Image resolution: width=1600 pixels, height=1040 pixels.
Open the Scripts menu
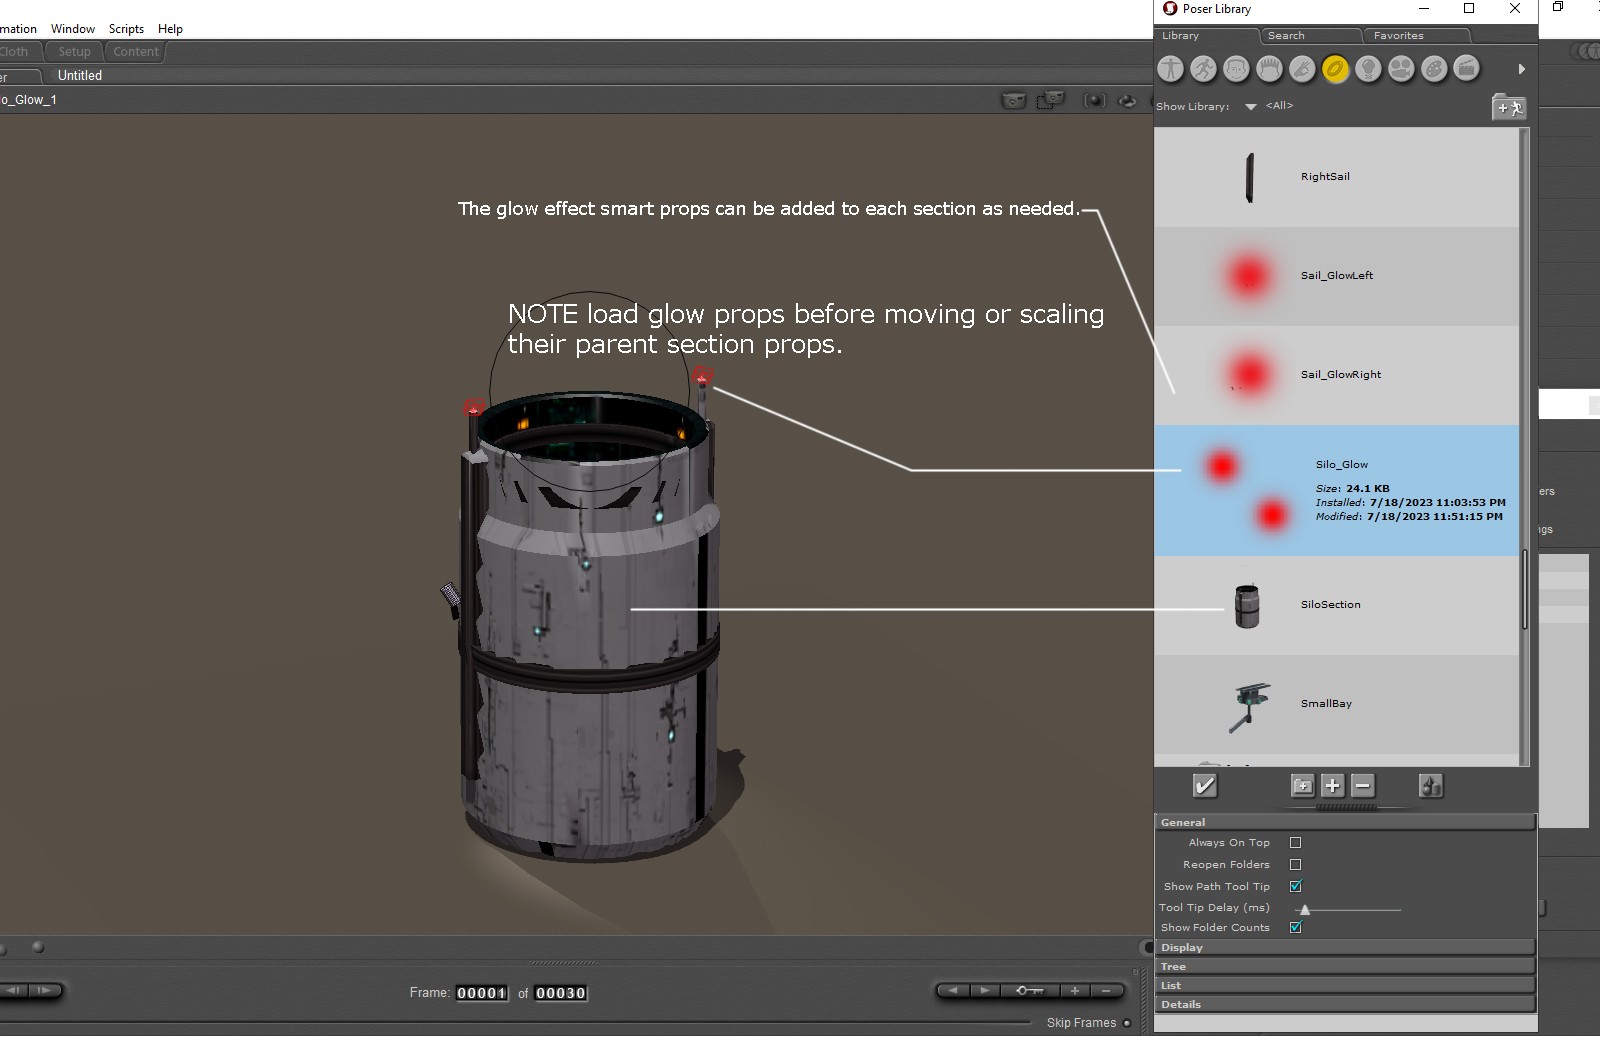[126, 29]
